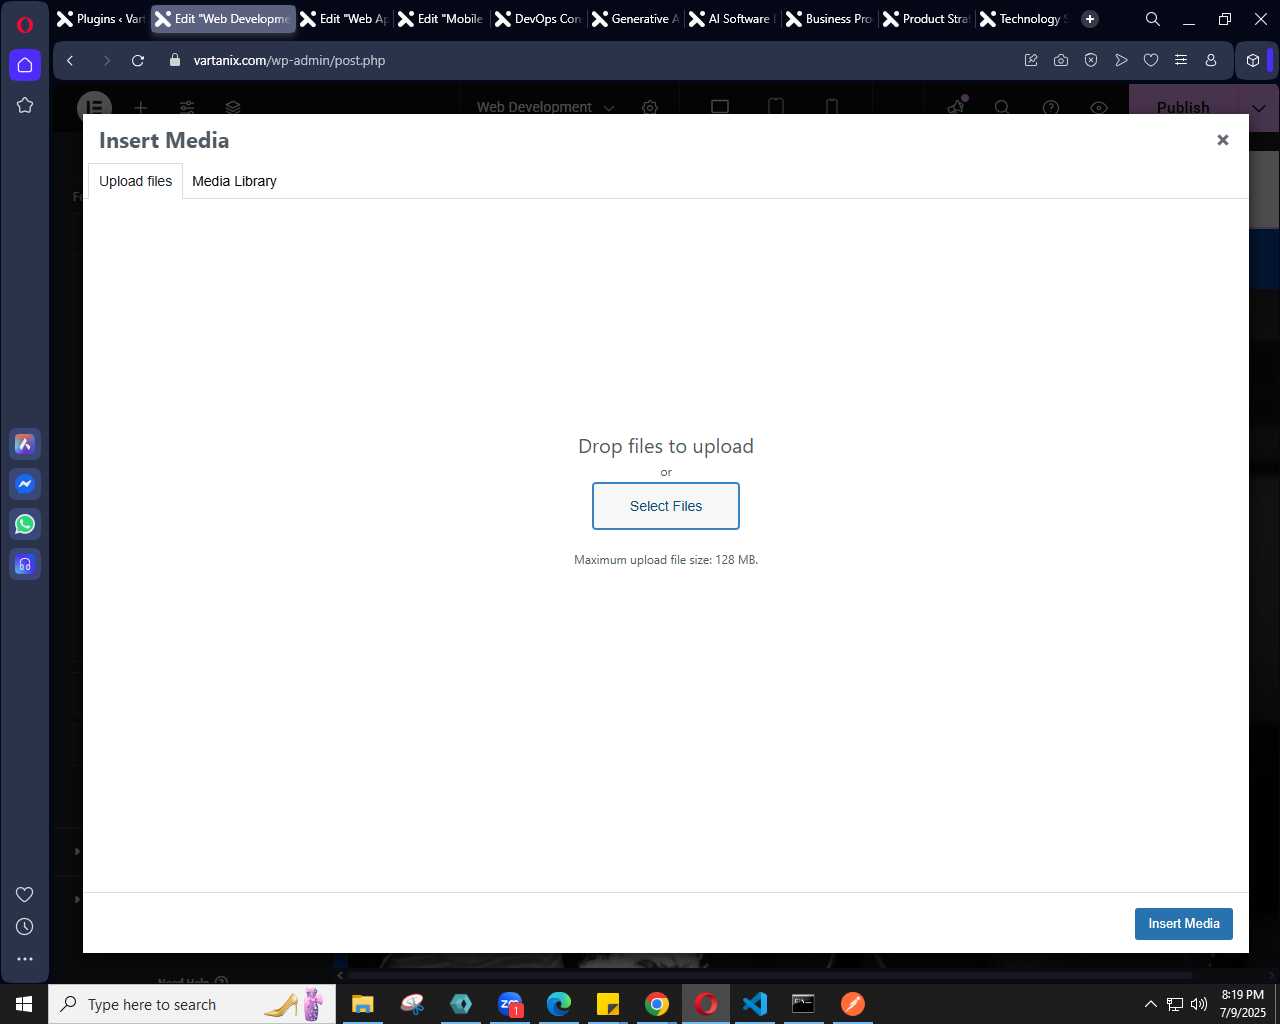1280x1024 pixels.
Task: Open the sidebar heart pinboards icon
Action: click(x=25, y=894)
